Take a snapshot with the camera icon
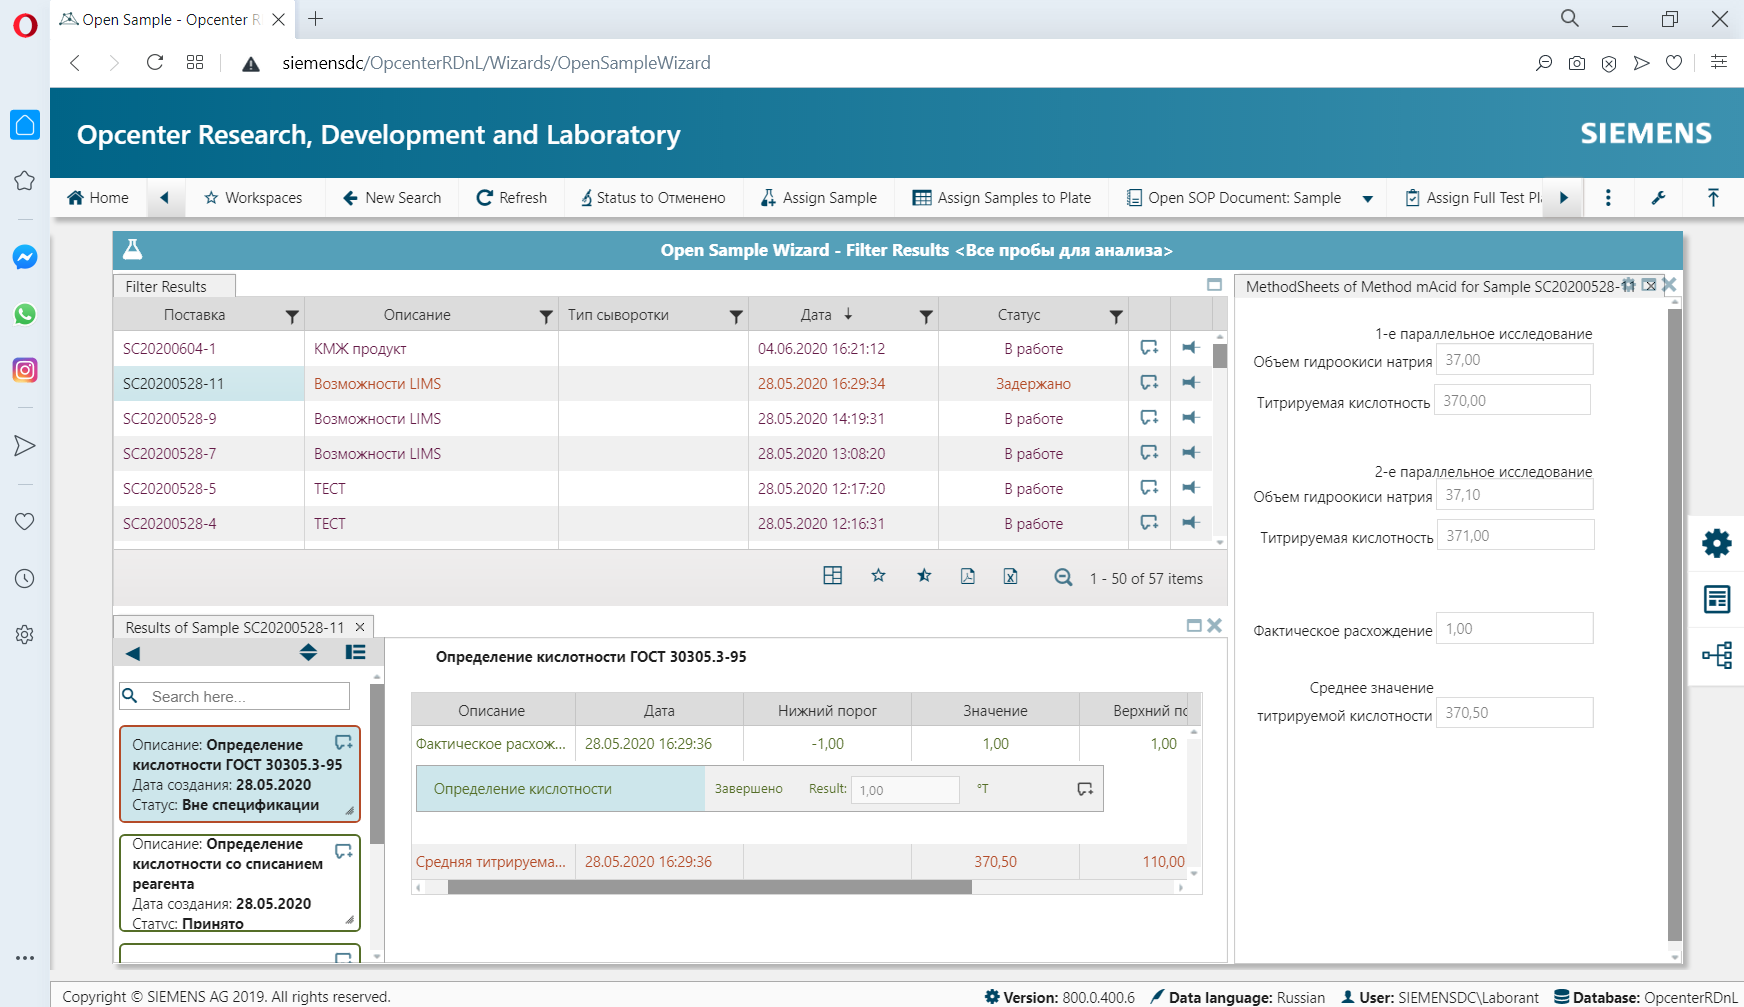Viewport: 1744px width, 1007px height. pos(1577,63)
